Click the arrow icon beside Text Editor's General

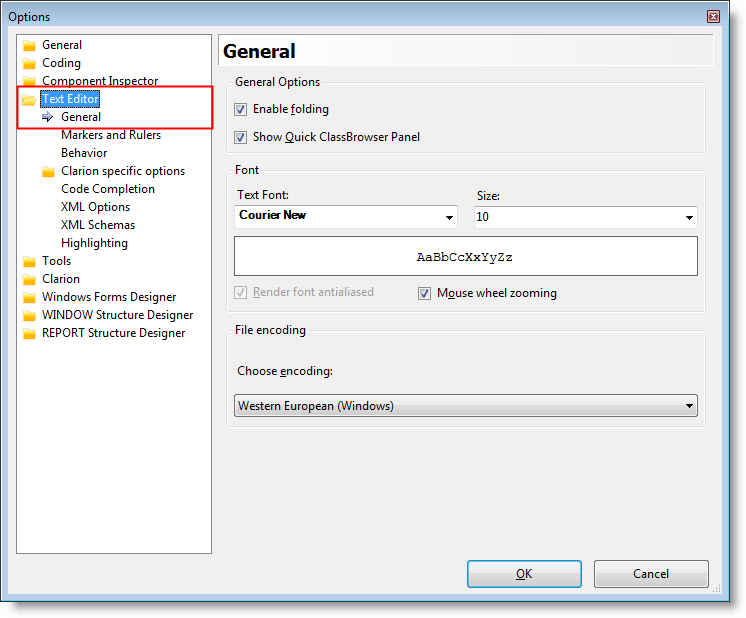(x=48, y=117)
